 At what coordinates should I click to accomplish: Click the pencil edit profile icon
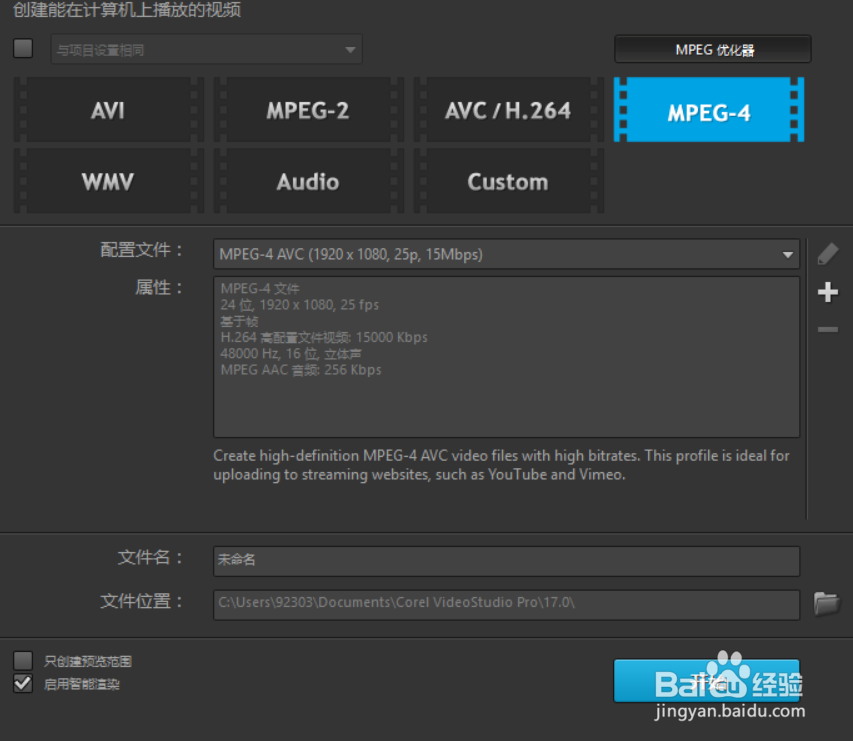[827, 254]
